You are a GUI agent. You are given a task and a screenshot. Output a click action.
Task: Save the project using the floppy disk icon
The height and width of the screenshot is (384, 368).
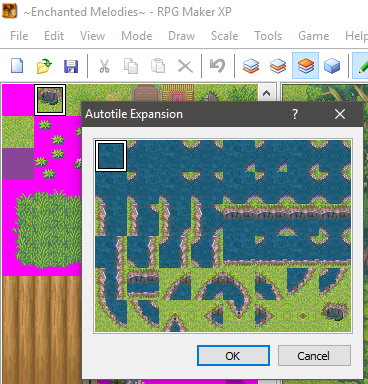[x=71, y=66]
